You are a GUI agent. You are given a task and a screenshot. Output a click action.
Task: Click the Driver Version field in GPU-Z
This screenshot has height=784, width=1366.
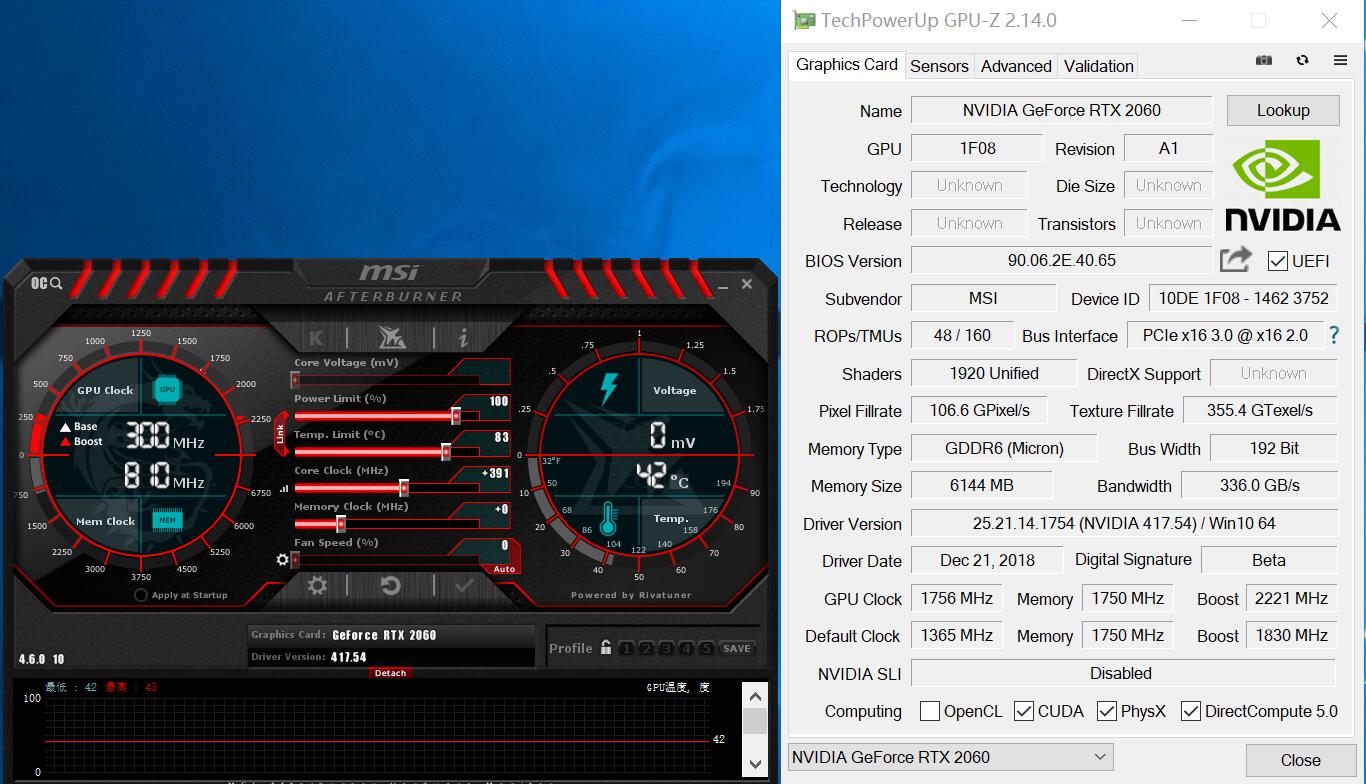point(1124,523)
